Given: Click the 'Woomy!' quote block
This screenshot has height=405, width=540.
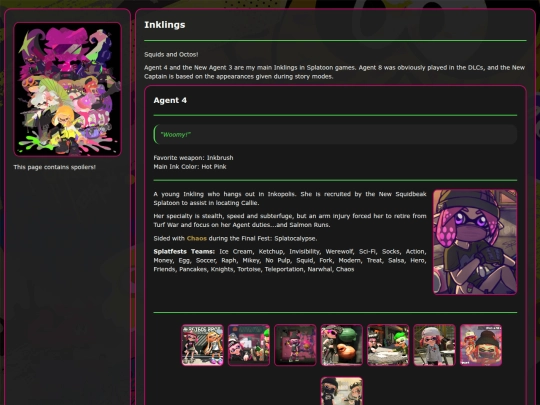Looking at the screenshot, I should point(335,135).
